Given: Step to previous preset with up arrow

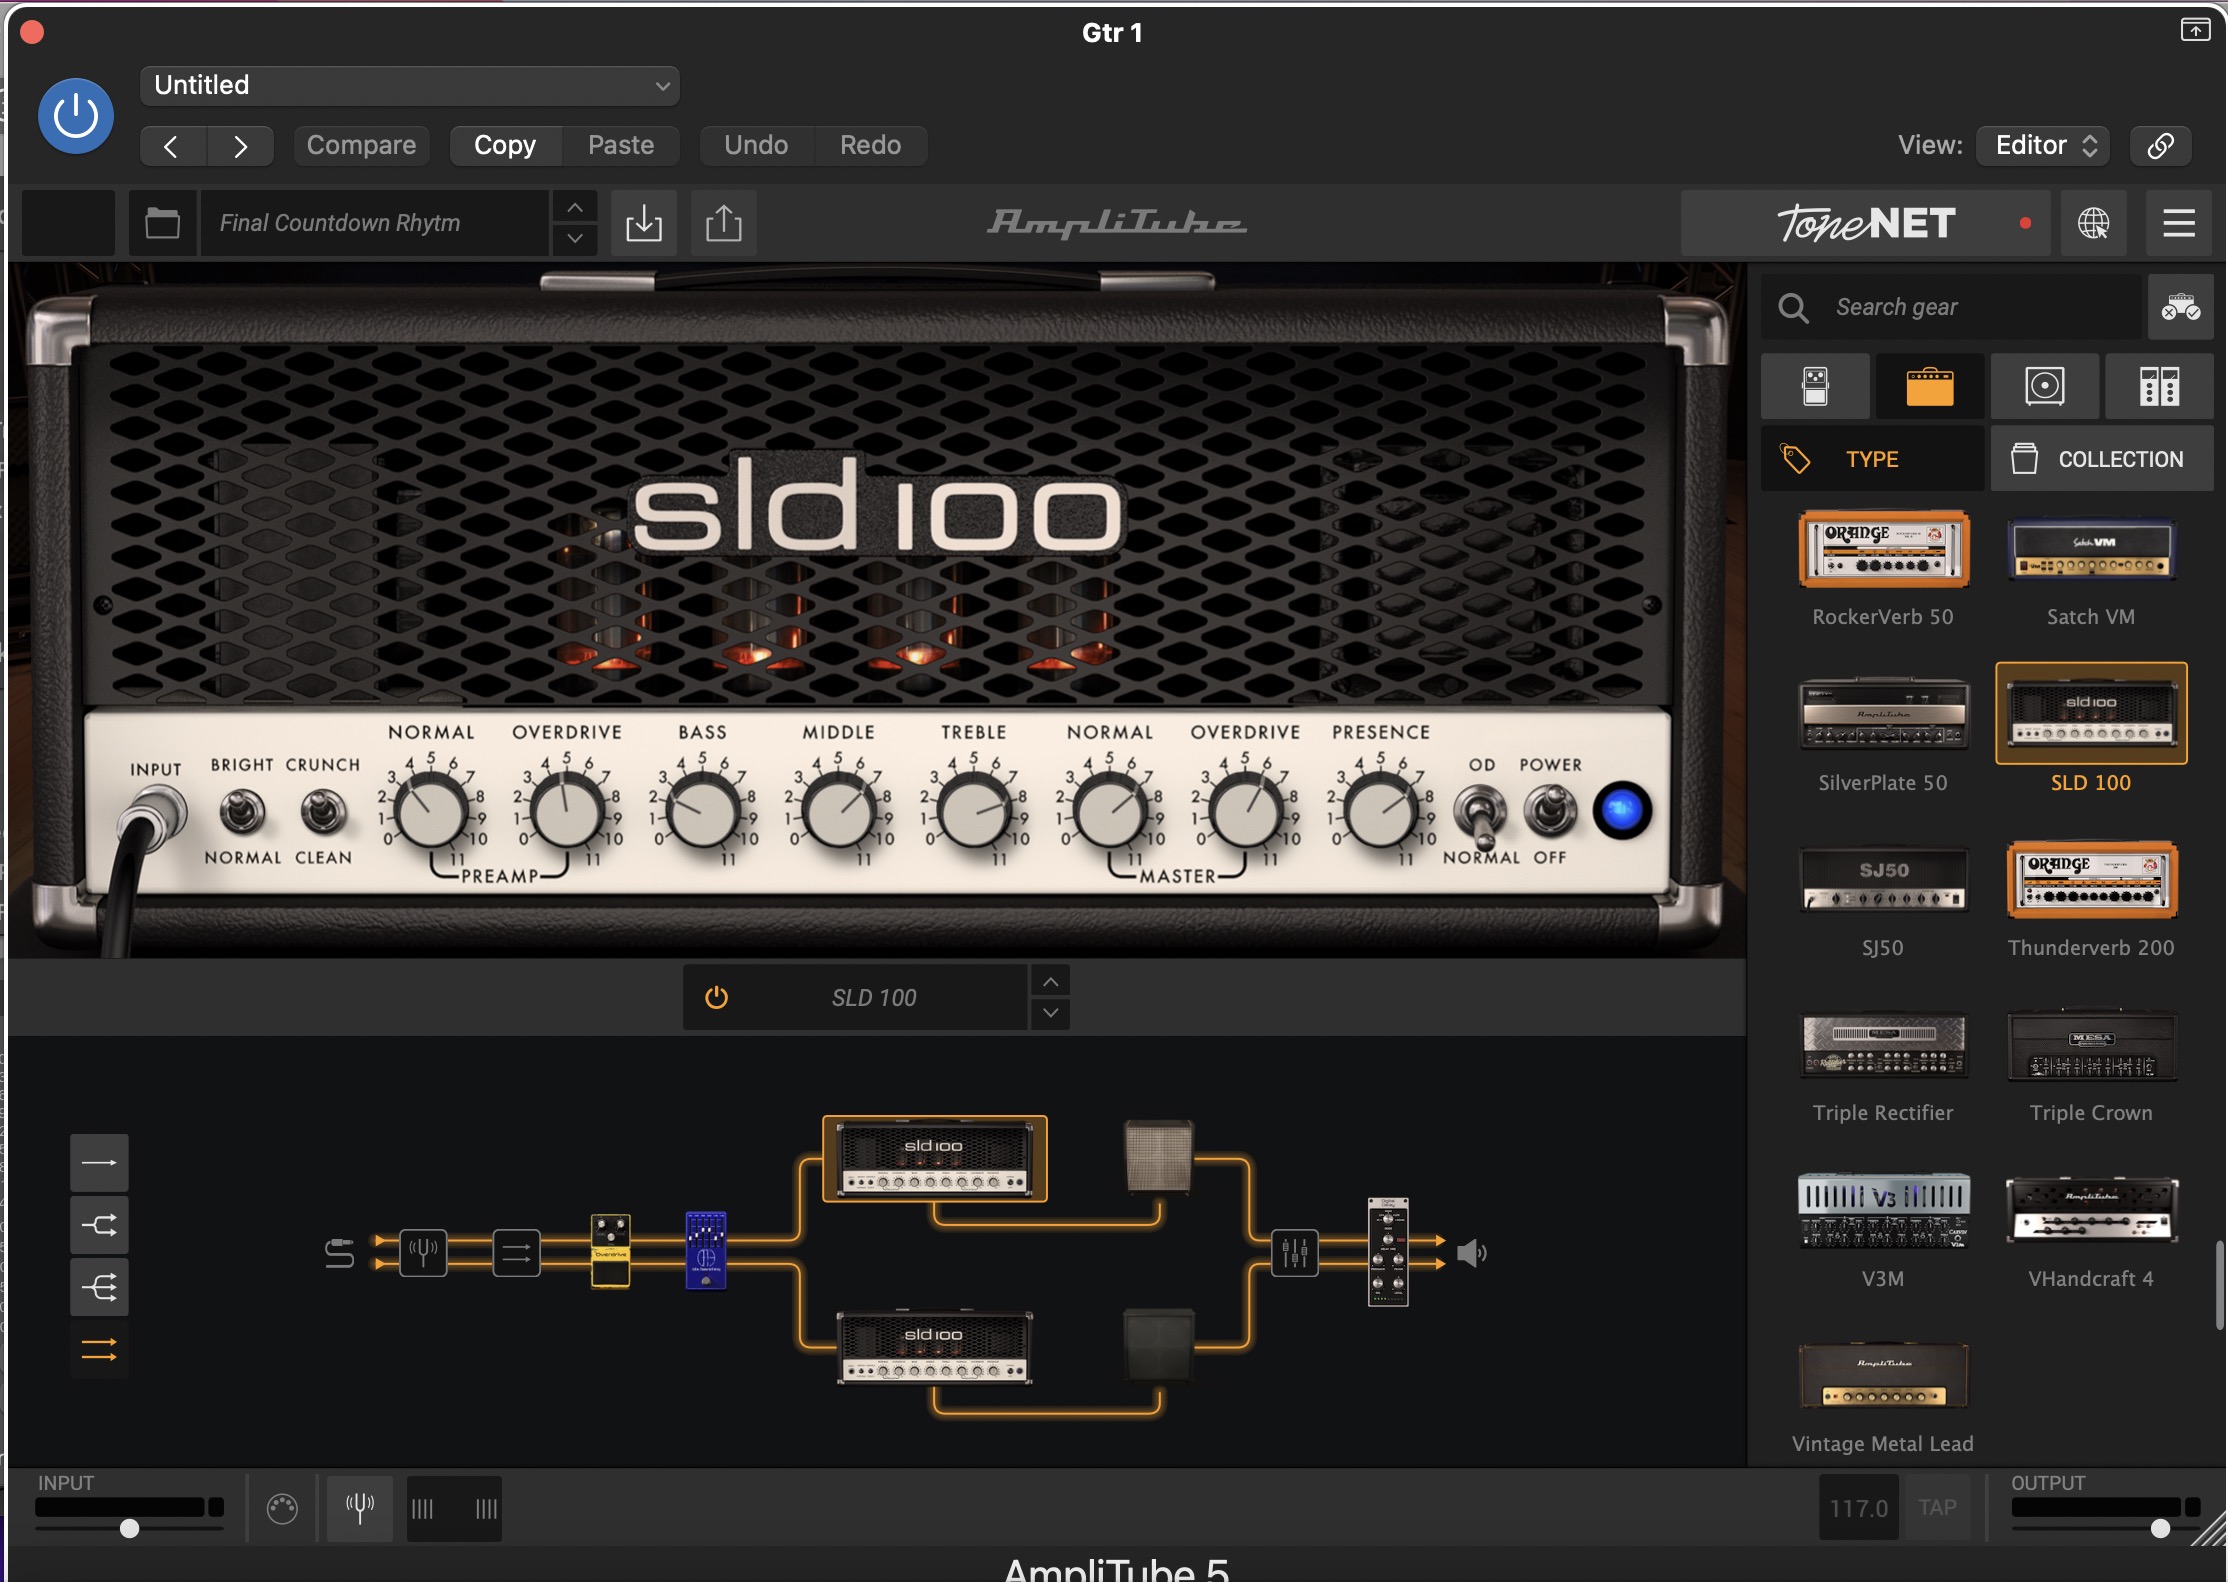Looking at the screenshot, I should (575, 207).
